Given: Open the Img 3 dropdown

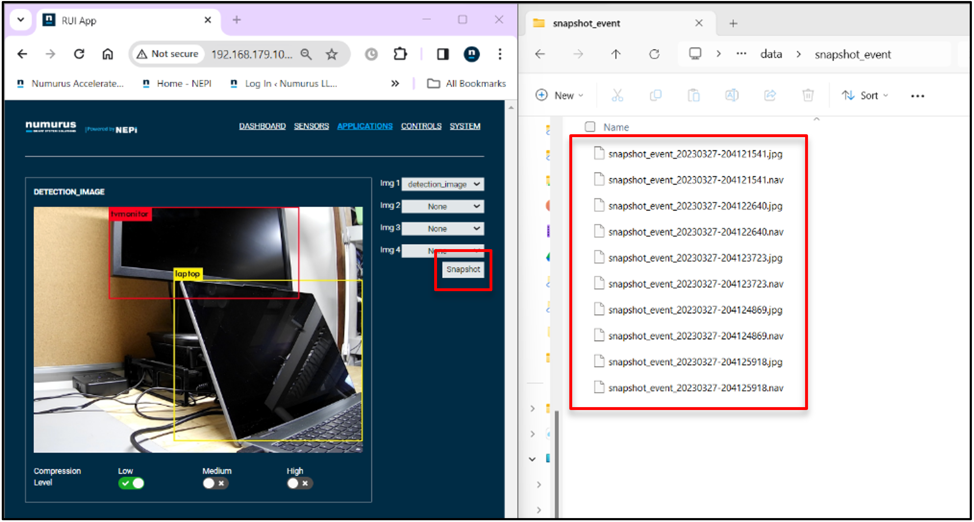Looking at the screenshot, I should tap(443, 229).
